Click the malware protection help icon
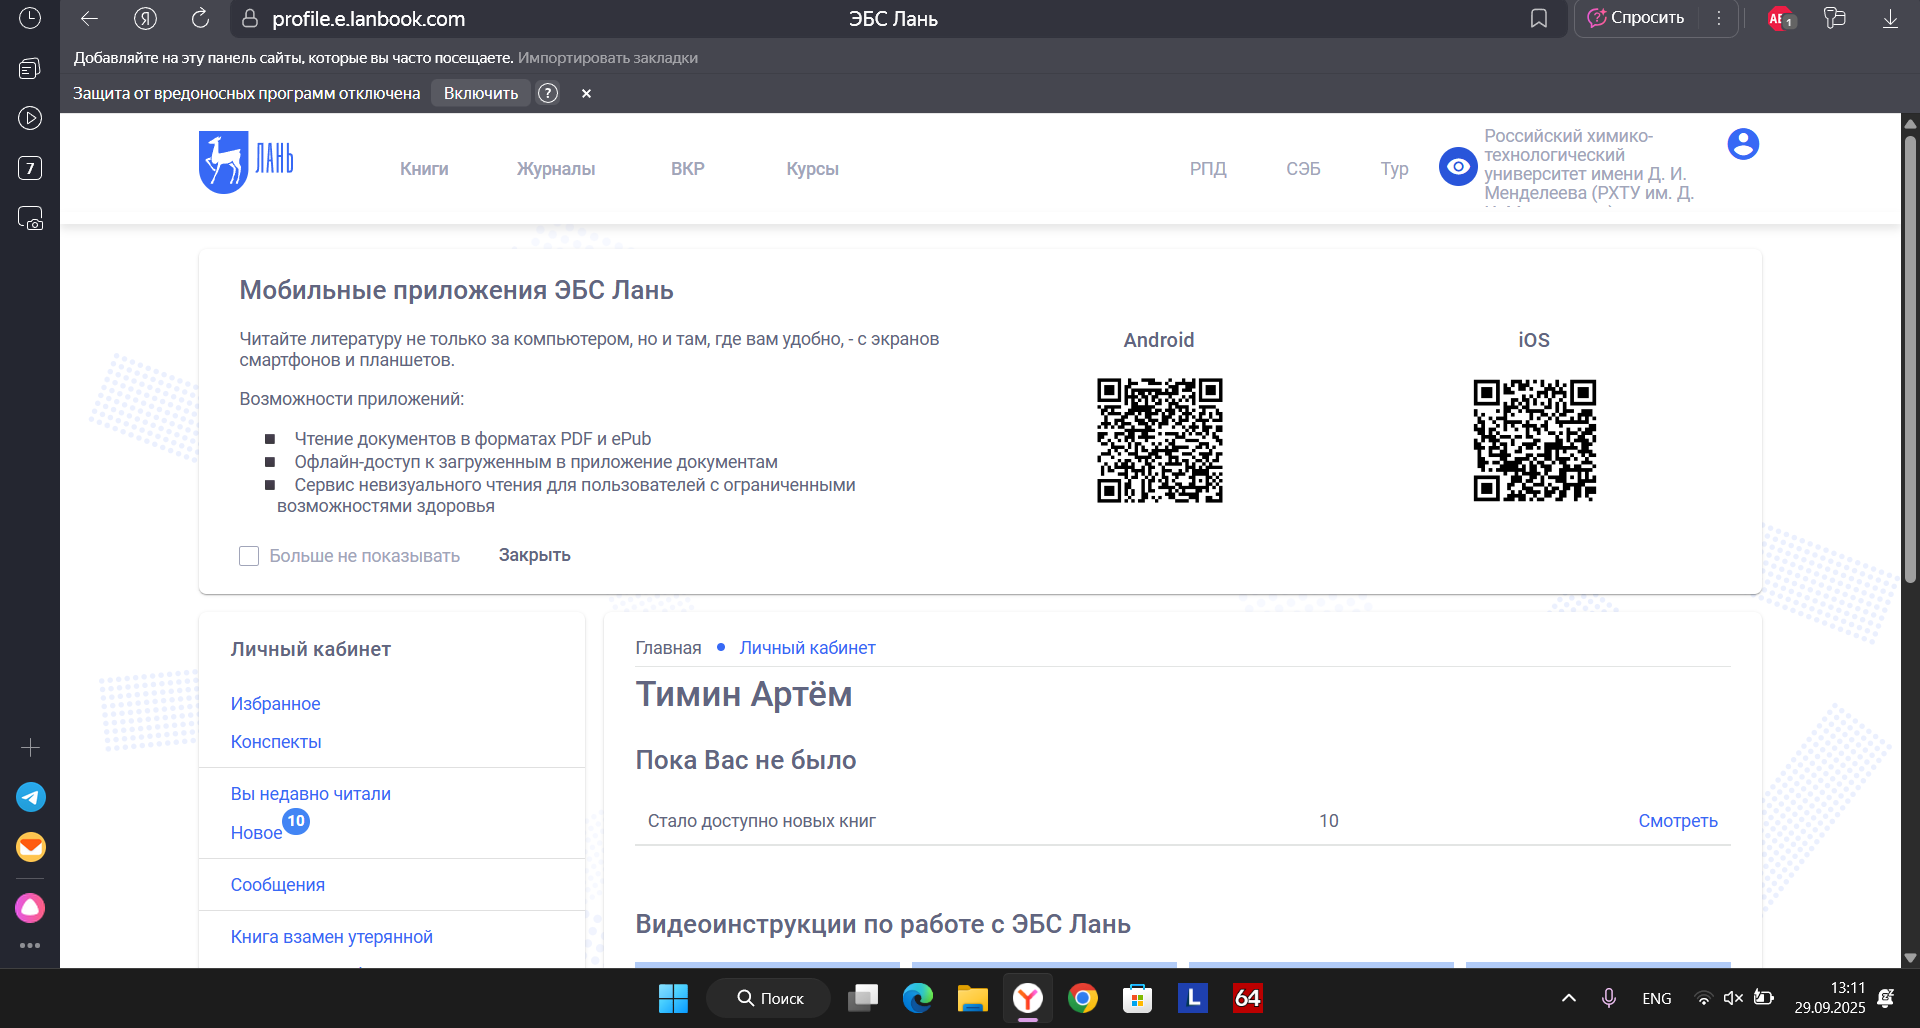1920x1028 pixels. coord(548,93)
